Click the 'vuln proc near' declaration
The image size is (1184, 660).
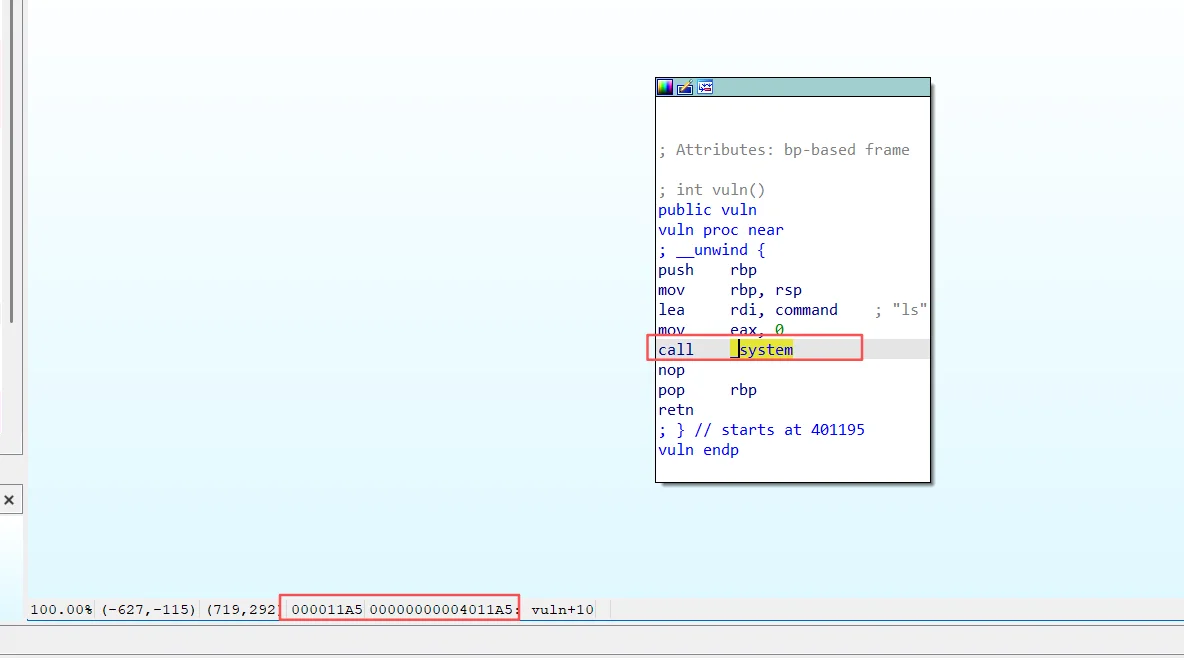pos(720,230)
